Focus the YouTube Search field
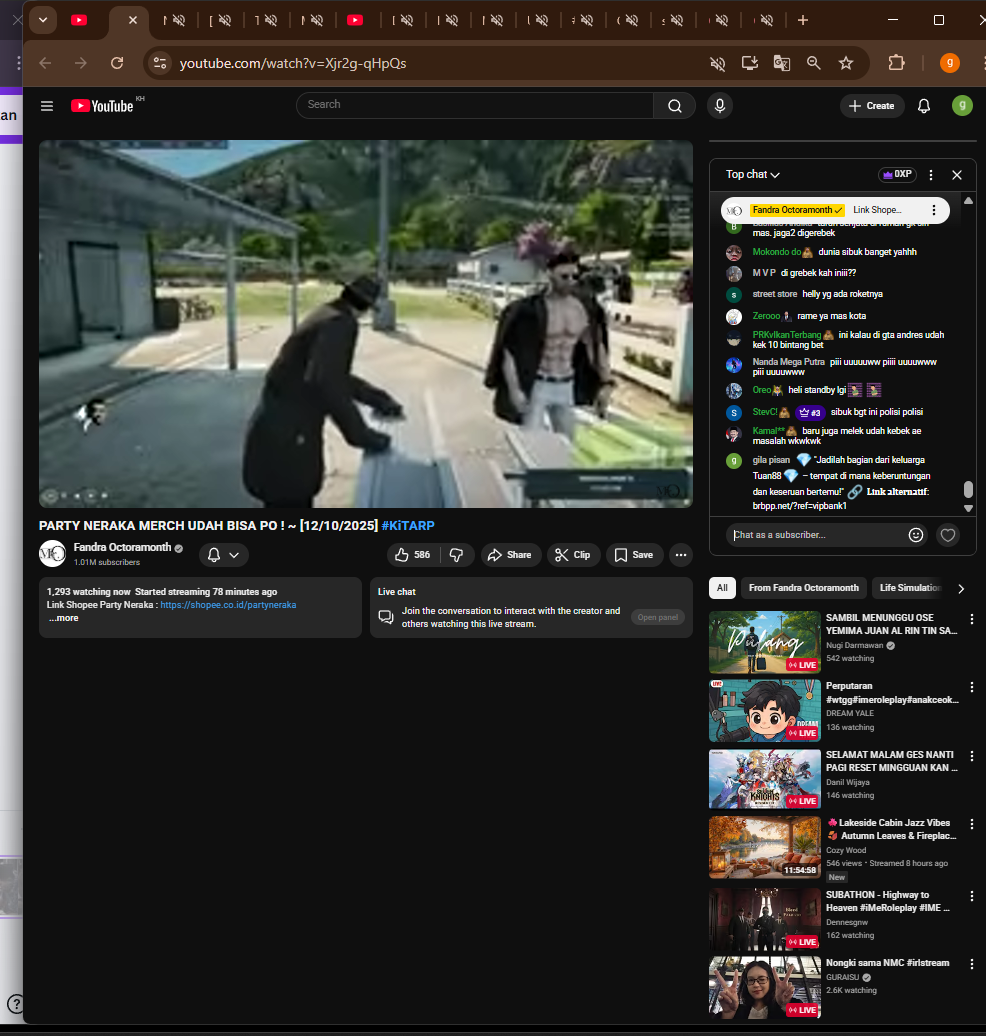The height and width of the screenshot is (1036, 986). tap(474, 106)
